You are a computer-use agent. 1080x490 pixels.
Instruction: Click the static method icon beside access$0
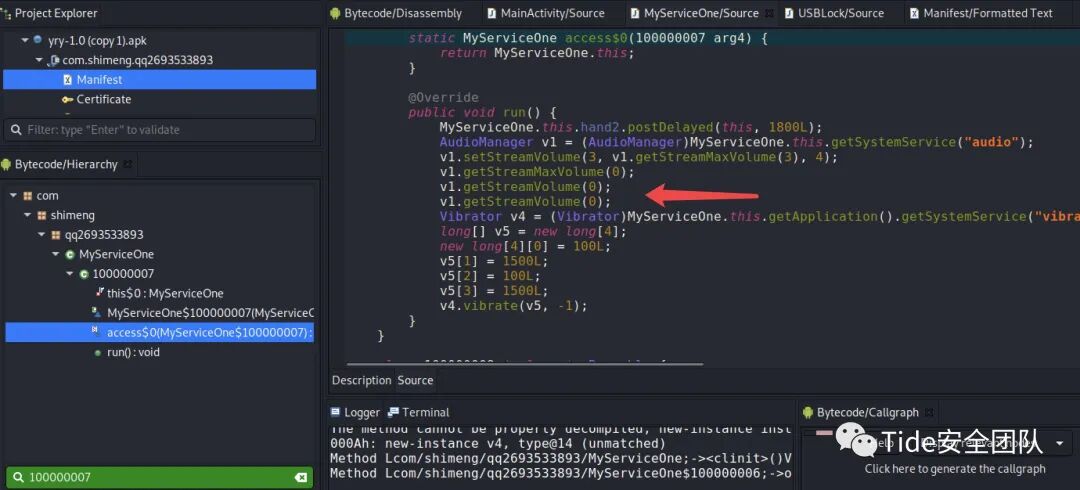click(x=96, y=332)
